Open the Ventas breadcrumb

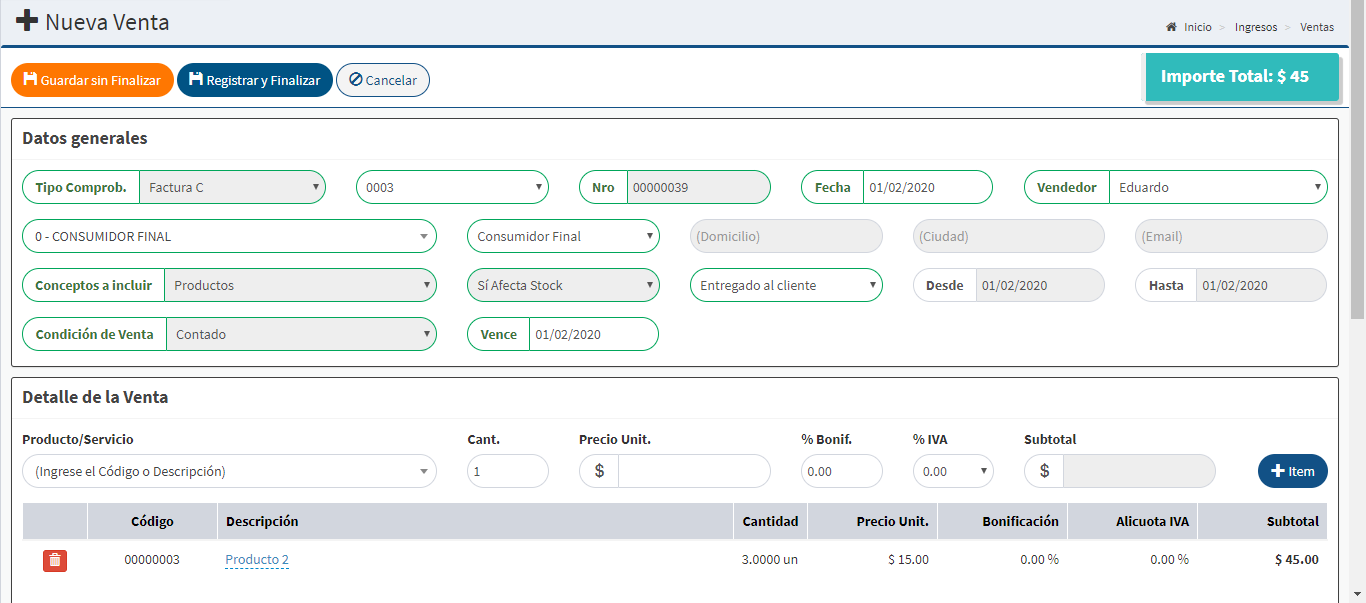click(x=1317, y=27)
